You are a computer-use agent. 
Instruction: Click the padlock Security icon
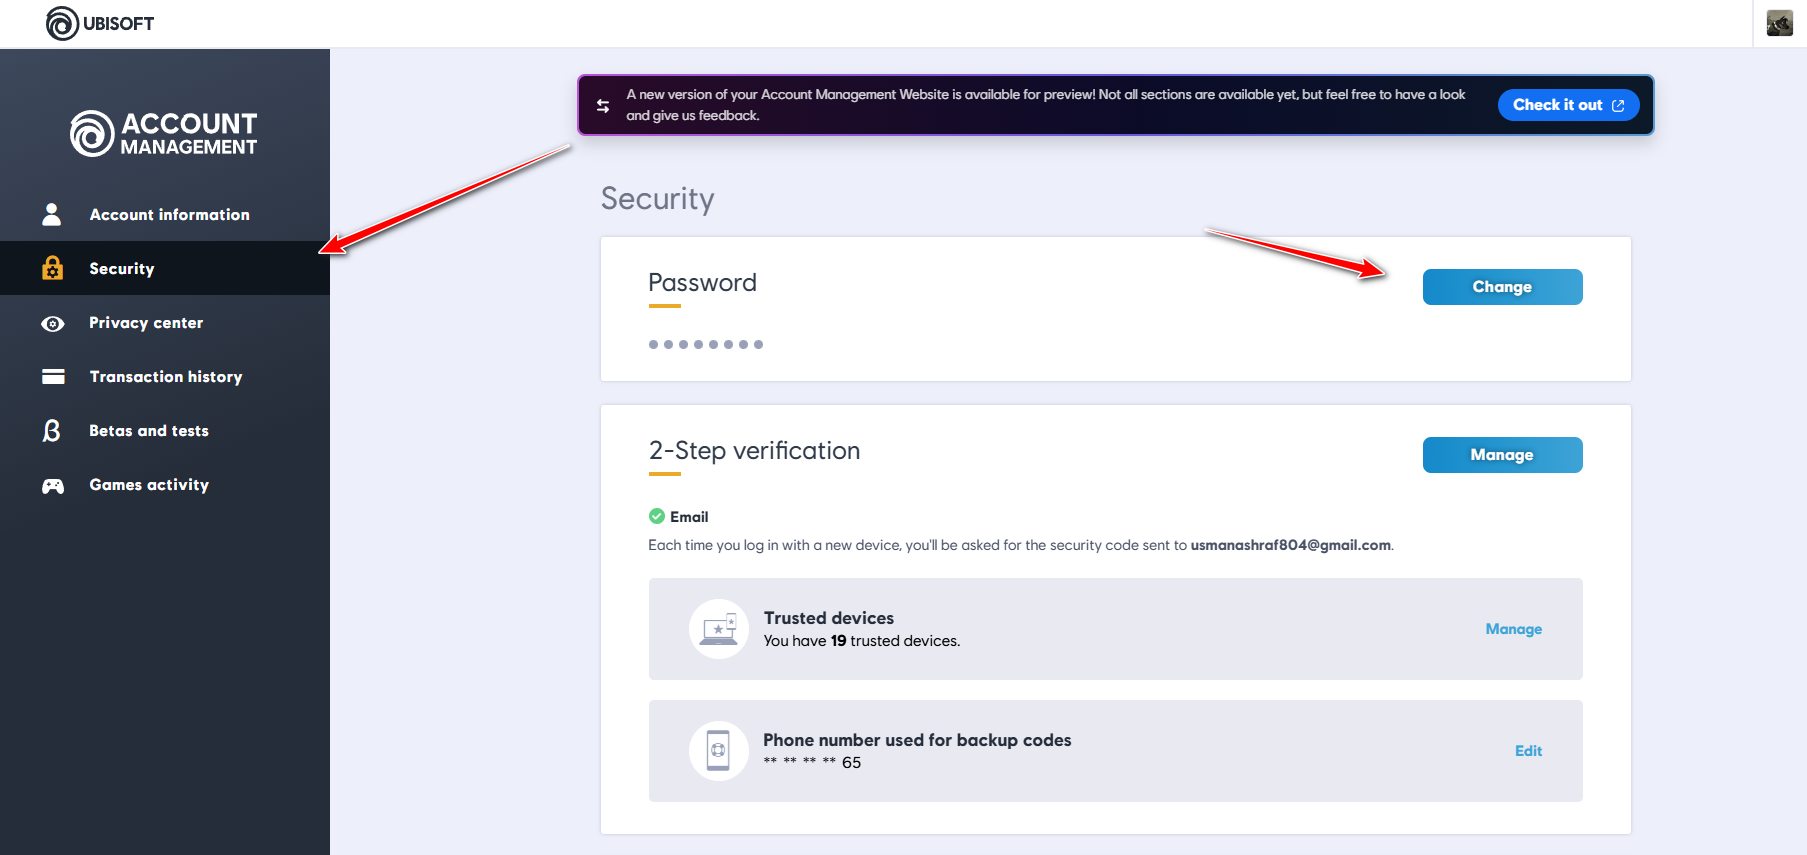[52, 268]
